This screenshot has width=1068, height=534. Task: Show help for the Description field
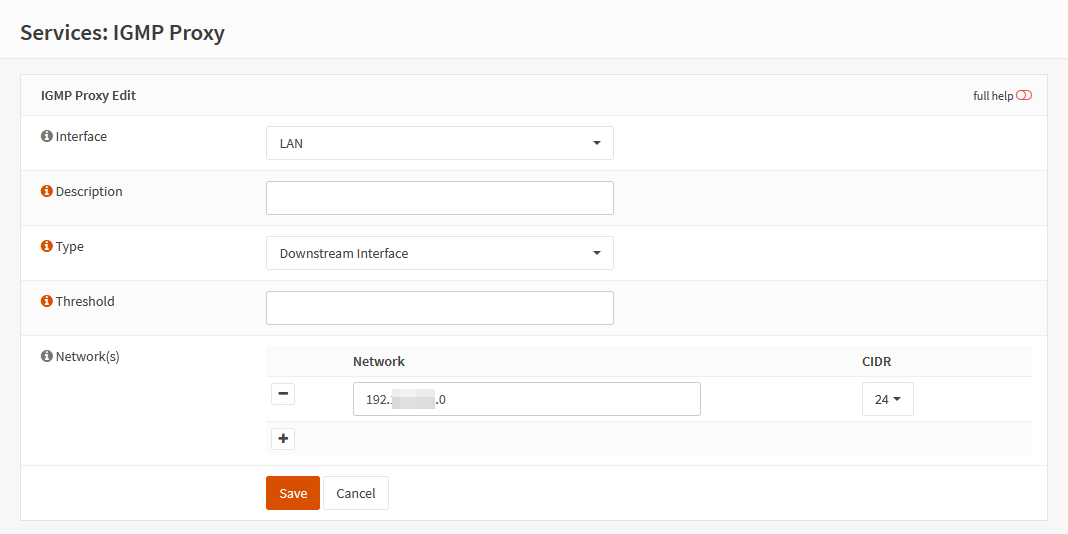[47, 192]
